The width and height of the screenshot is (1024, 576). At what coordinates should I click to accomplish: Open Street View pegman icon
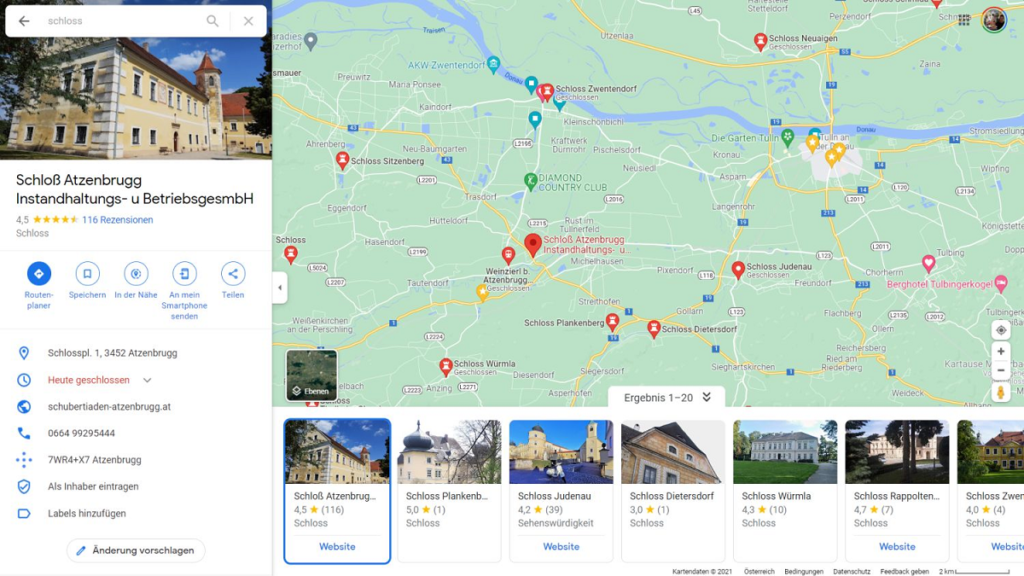1000,393
